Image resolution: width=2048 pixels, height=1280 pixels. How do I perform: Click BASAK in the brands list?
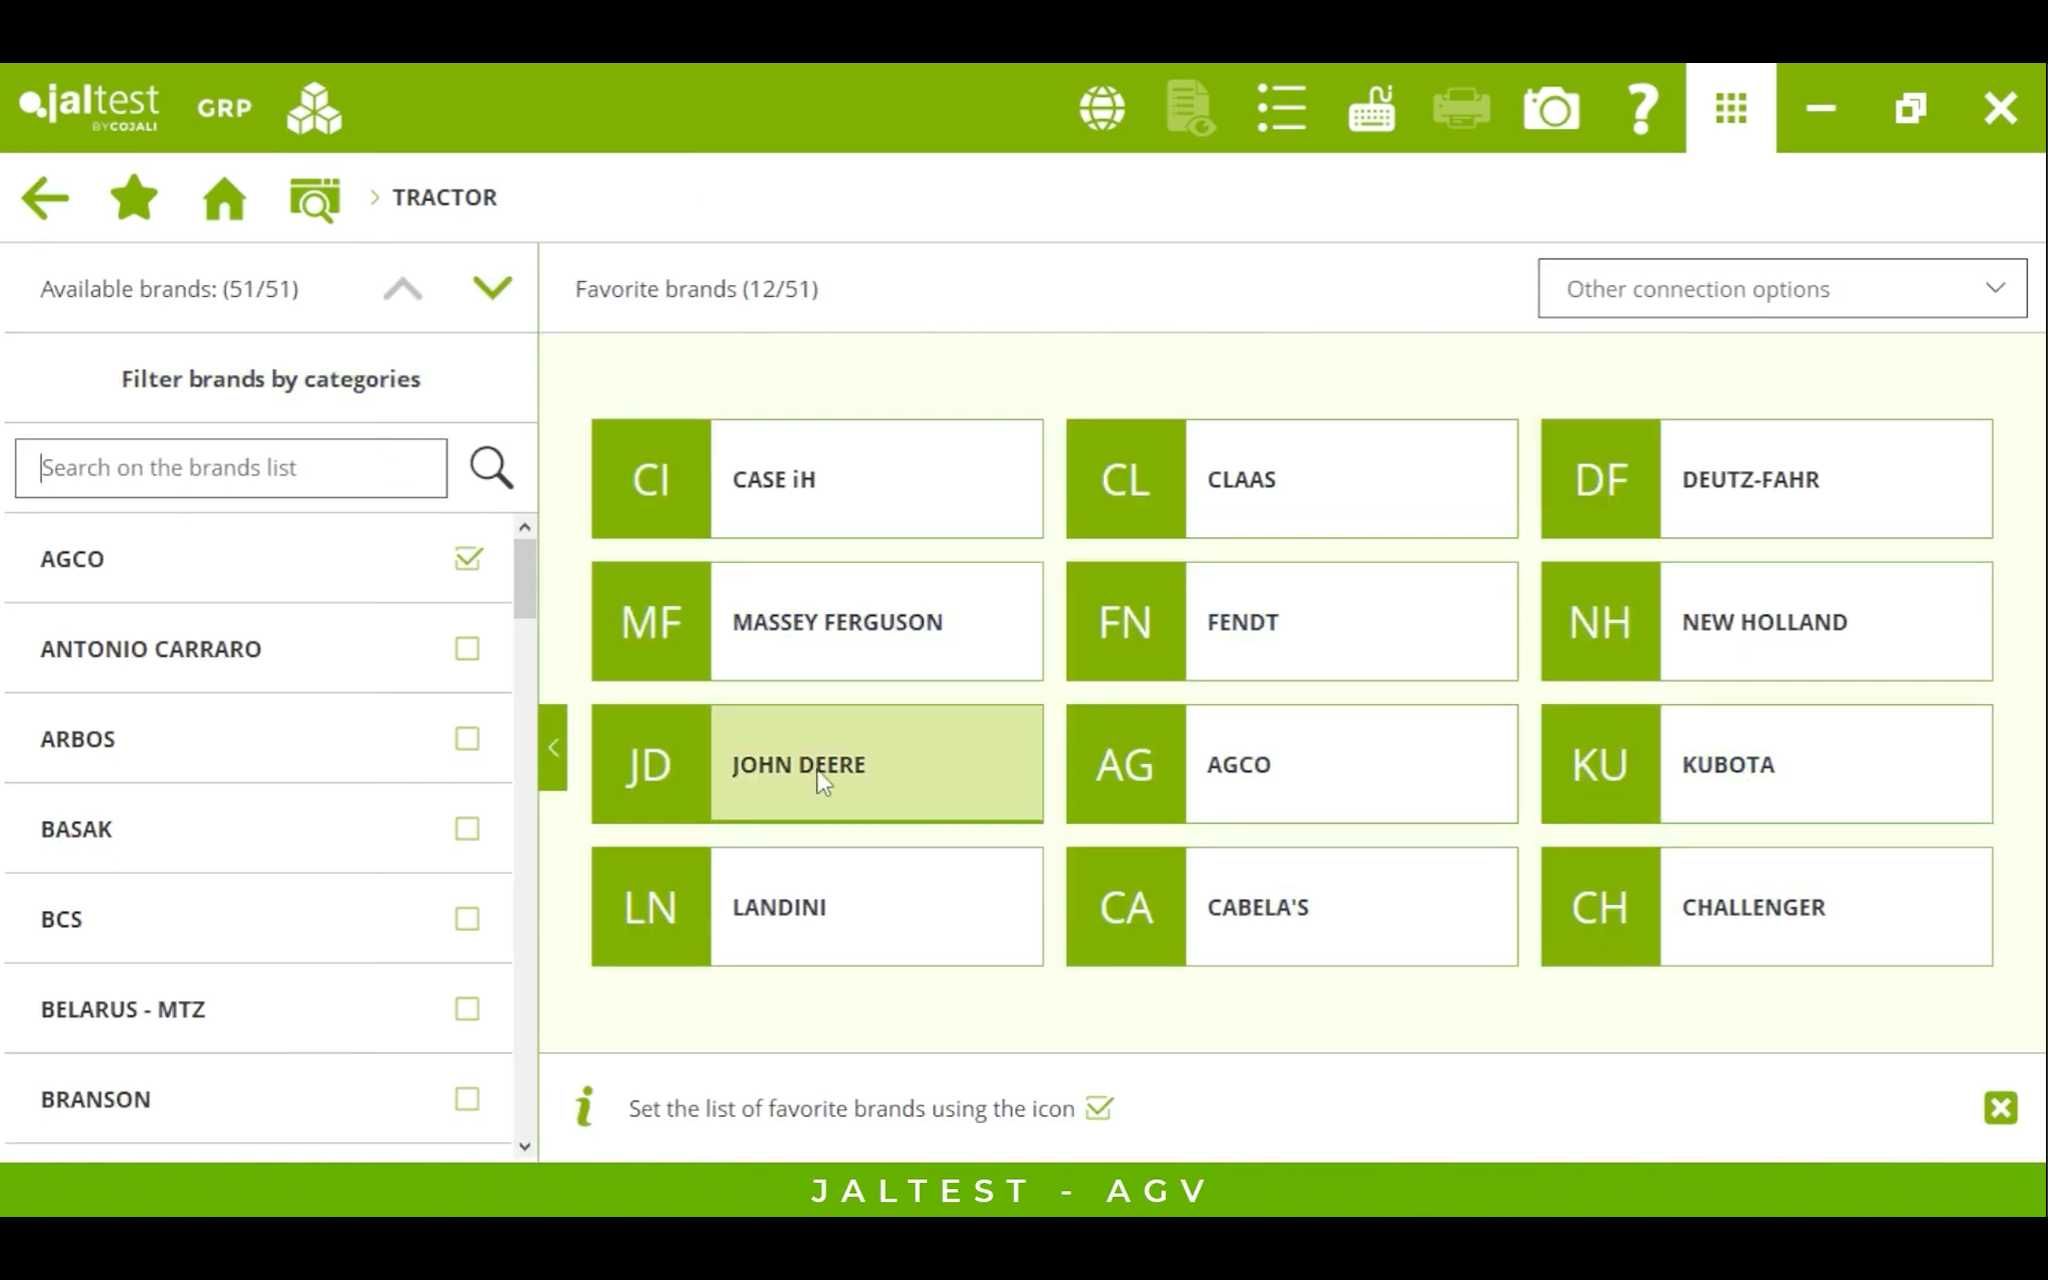coord(76,829)
